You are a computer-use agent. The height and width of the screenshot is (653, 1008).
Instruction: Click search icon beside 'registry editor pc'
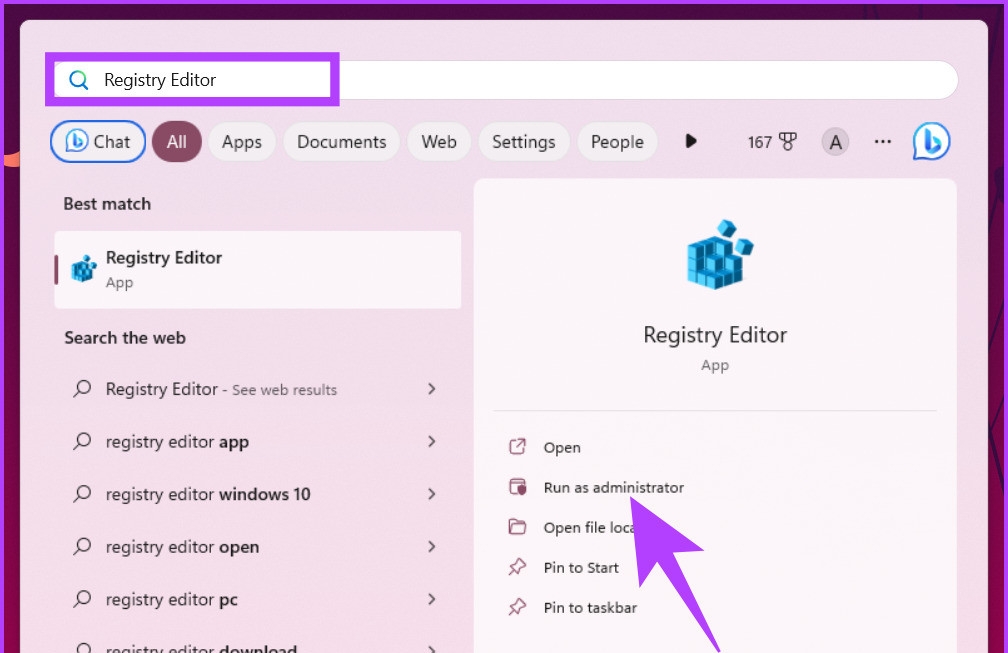pyautogui.click(x=82, y=599)
